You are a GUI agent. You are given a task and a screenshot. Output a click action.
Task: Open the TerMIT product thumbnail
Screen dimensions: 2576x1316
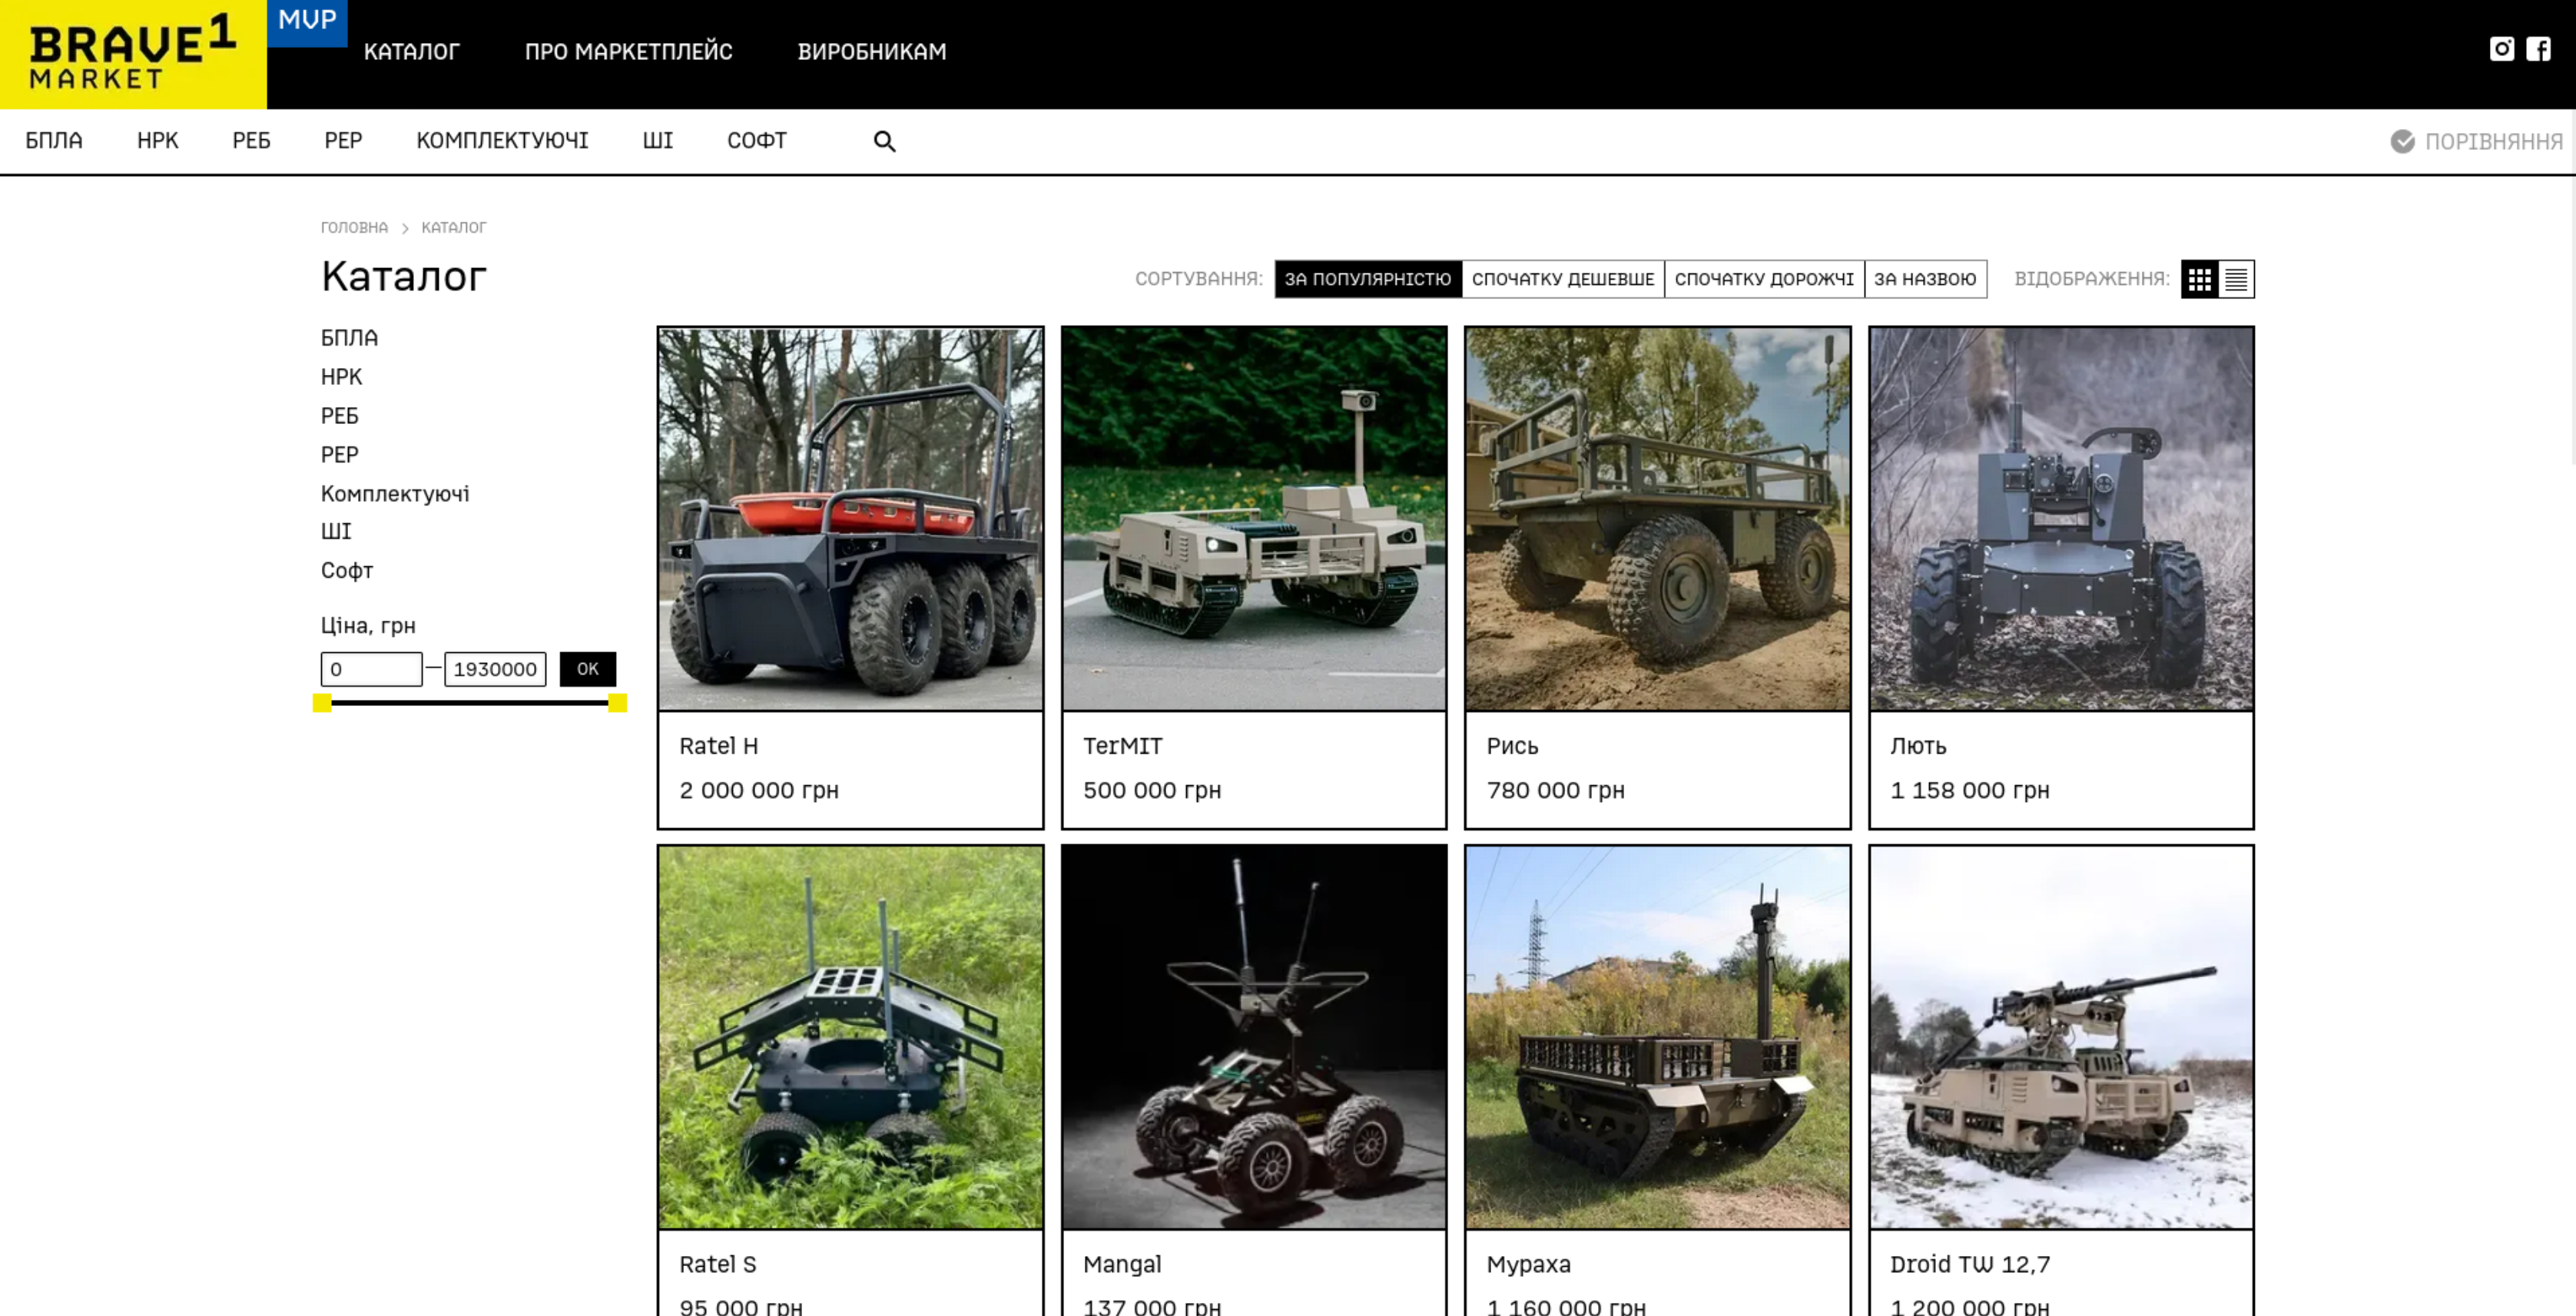tap(1253, 518)
